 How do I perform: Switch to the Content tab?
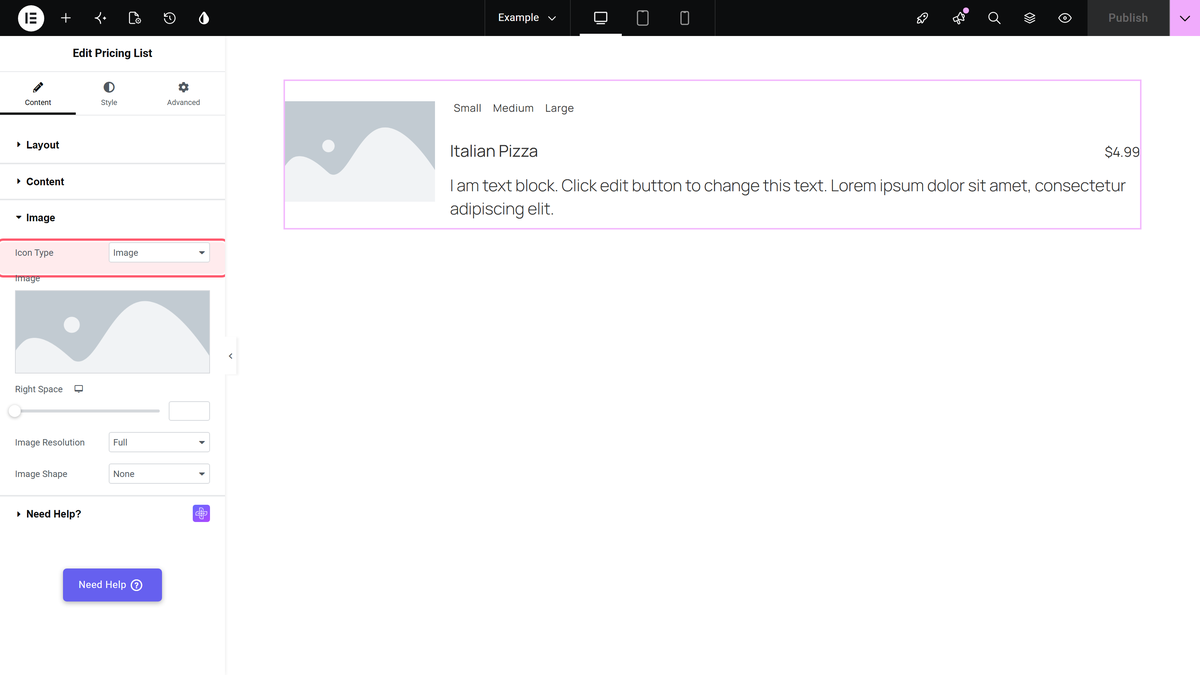tap(38, 94)
